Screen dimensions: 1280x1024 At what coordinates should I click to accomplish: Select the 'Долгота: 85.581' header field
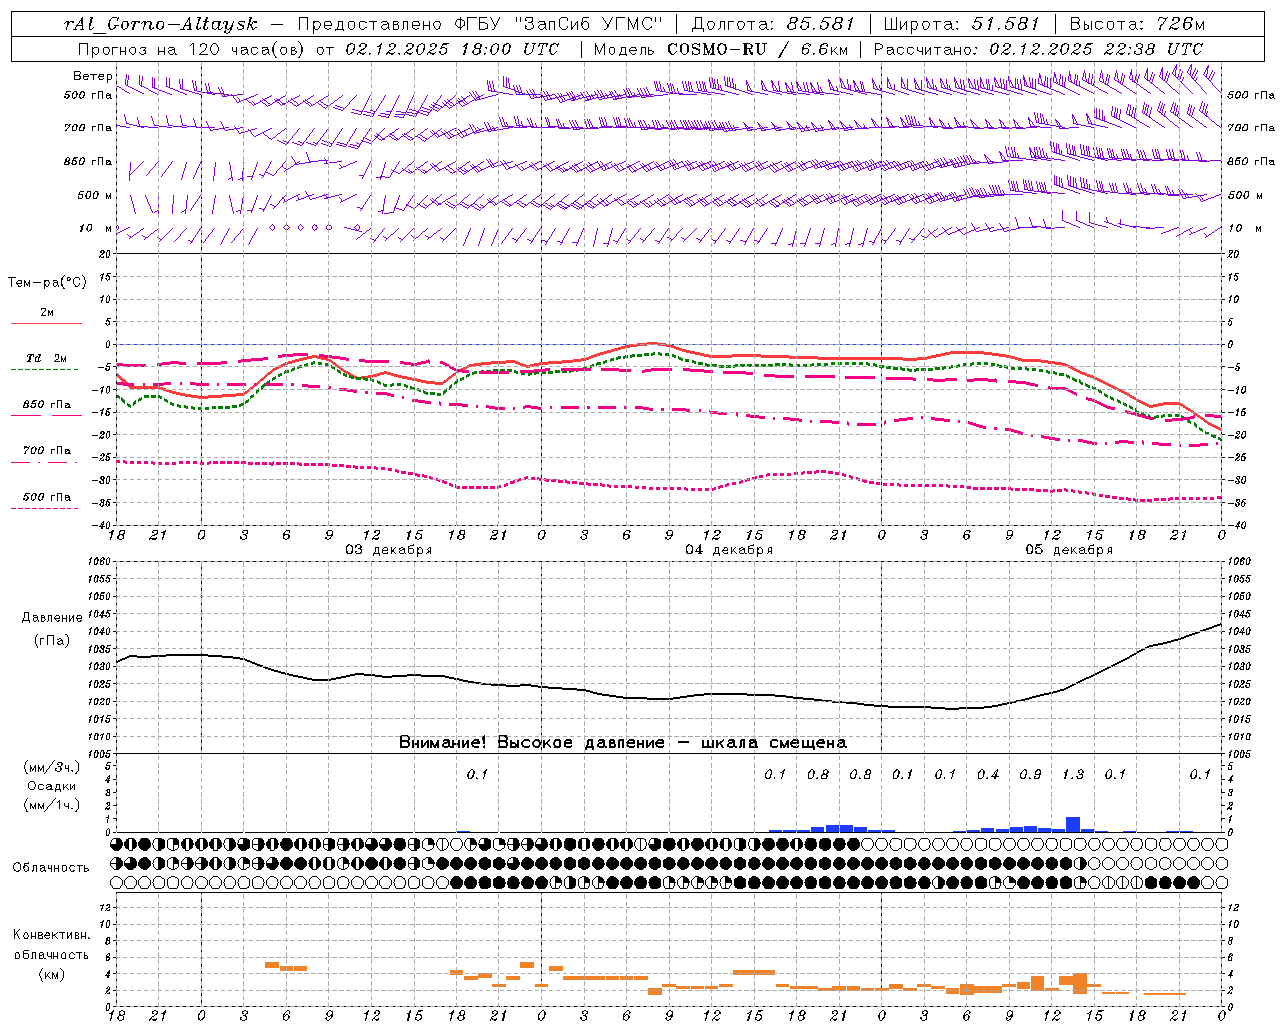[773, 24]
